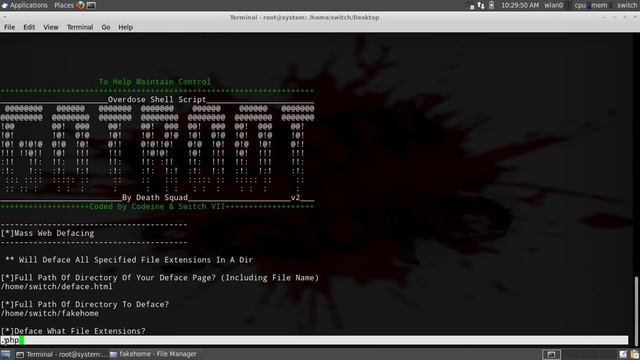Open the clipboard manager icon in bottom panel
Screen dimensions: 640x360
635,354
